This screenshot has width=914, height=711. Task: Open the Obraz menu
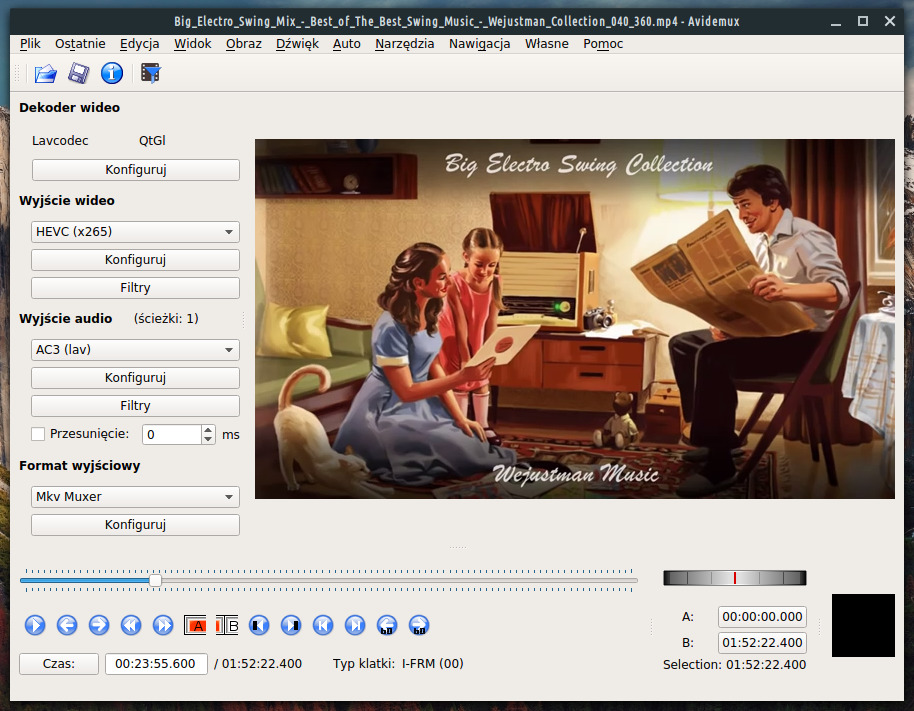click(x=244, y=44)
